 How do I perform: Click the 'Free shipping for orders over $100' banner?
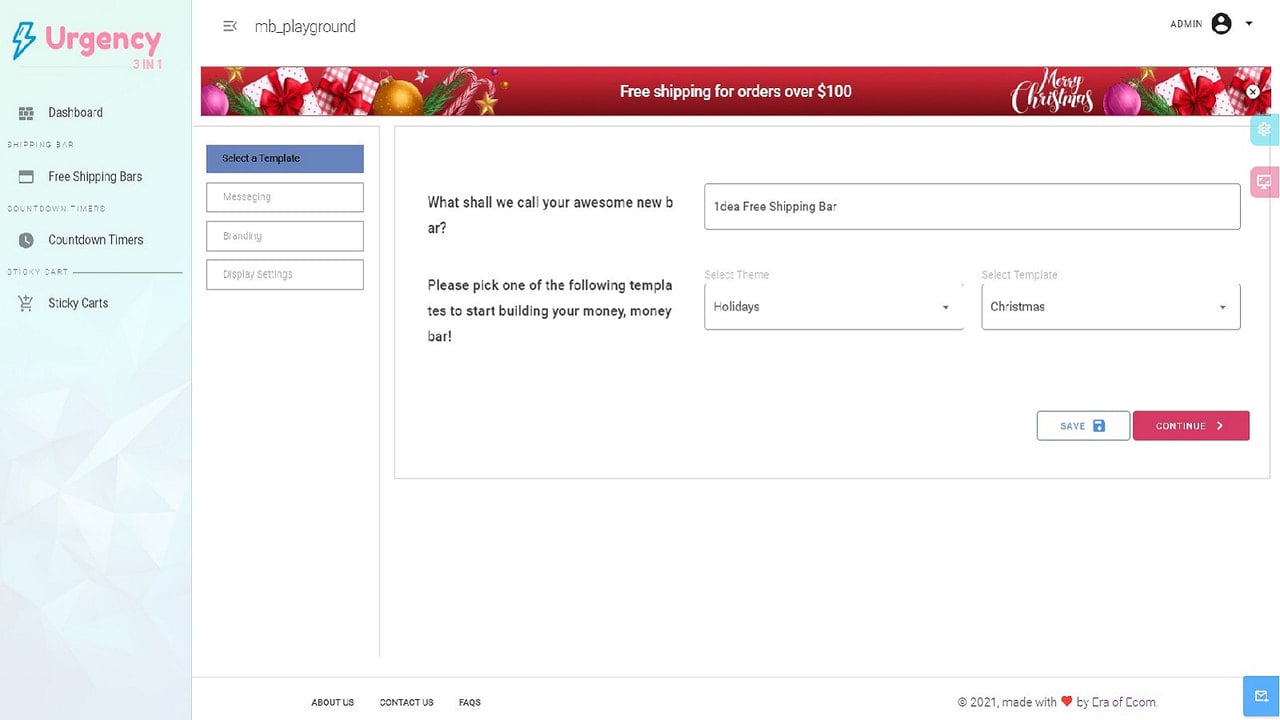tap(736, 91)
